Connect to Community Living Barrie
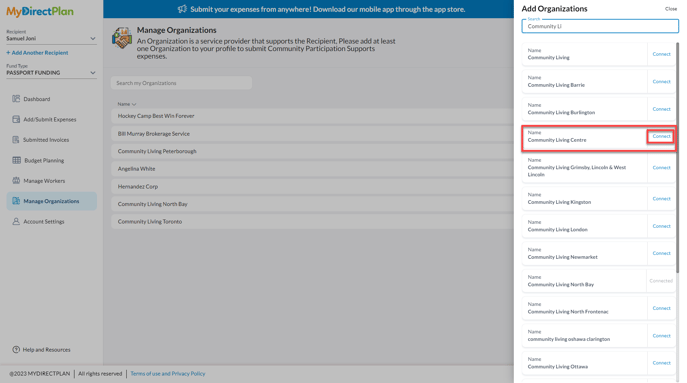Viewport: 687px width, 383px height. tap(661, 82)
